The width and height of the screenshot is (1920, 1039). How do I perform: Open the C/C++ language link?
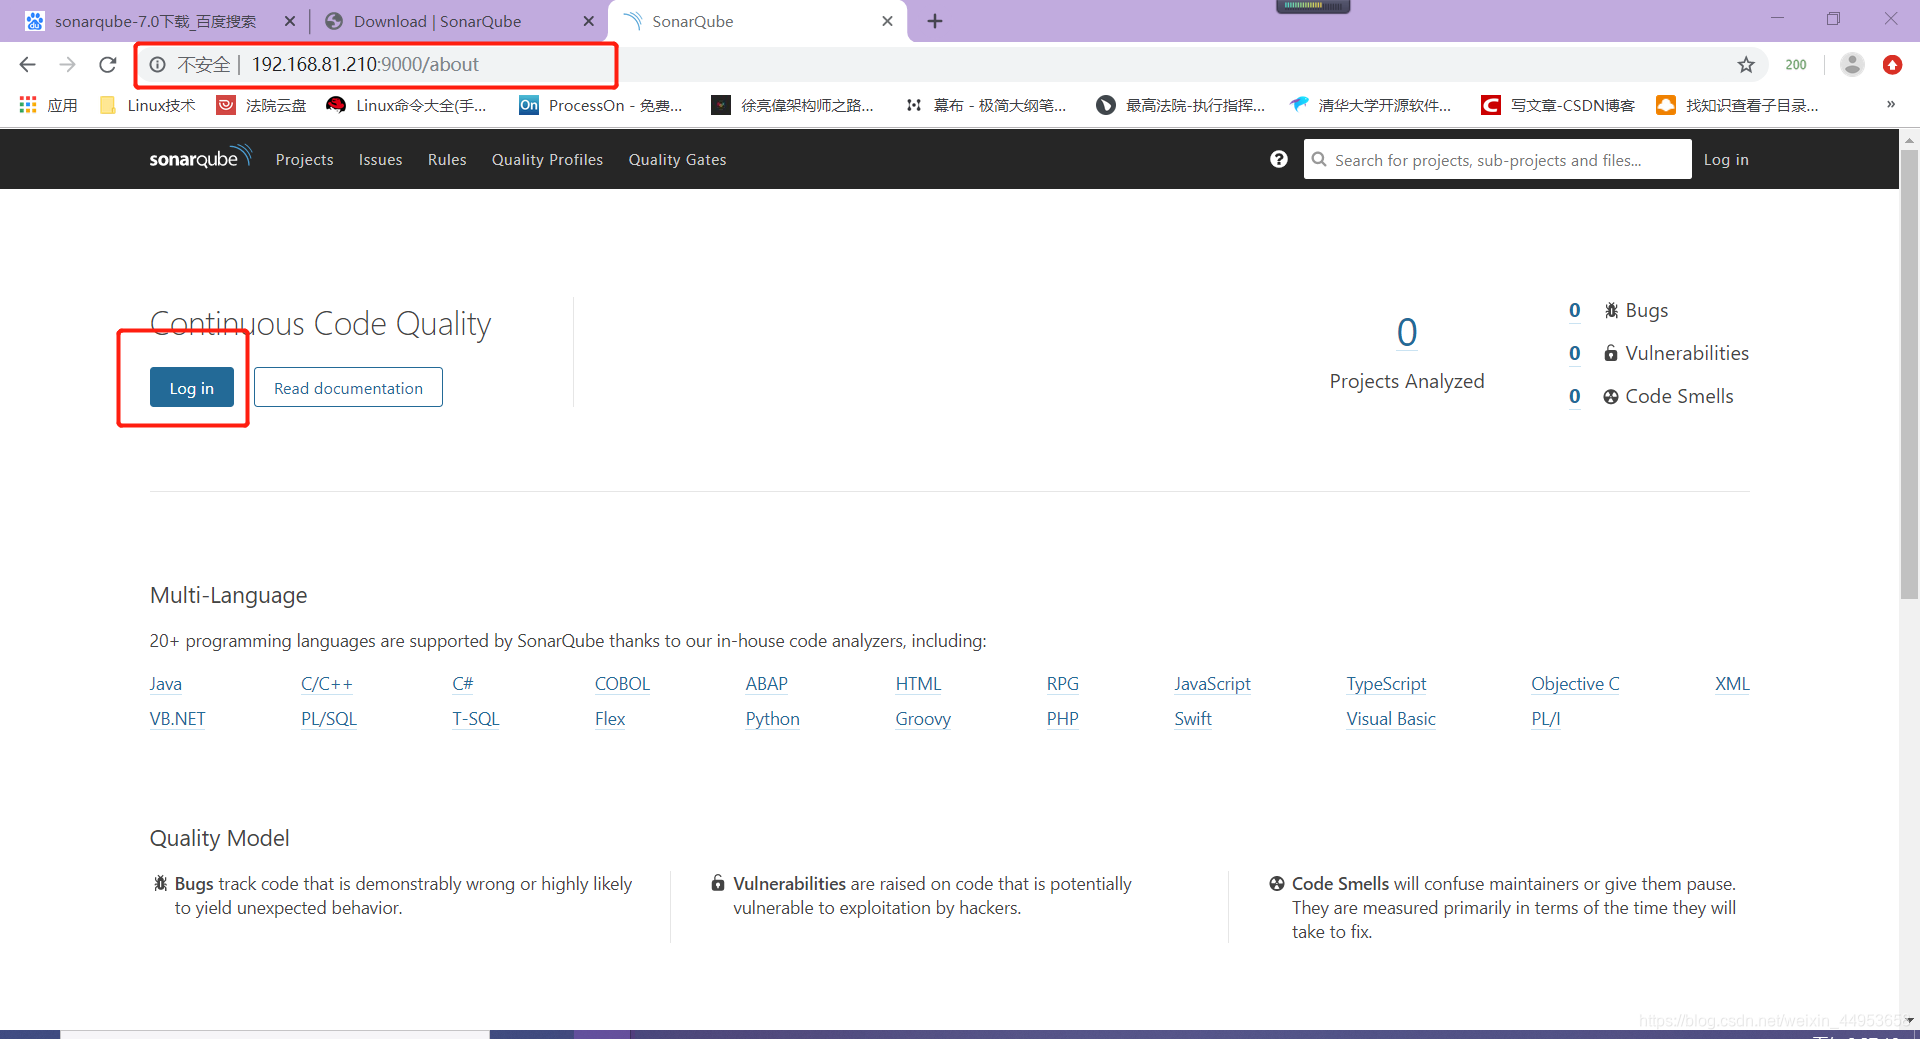coord(327,684)
